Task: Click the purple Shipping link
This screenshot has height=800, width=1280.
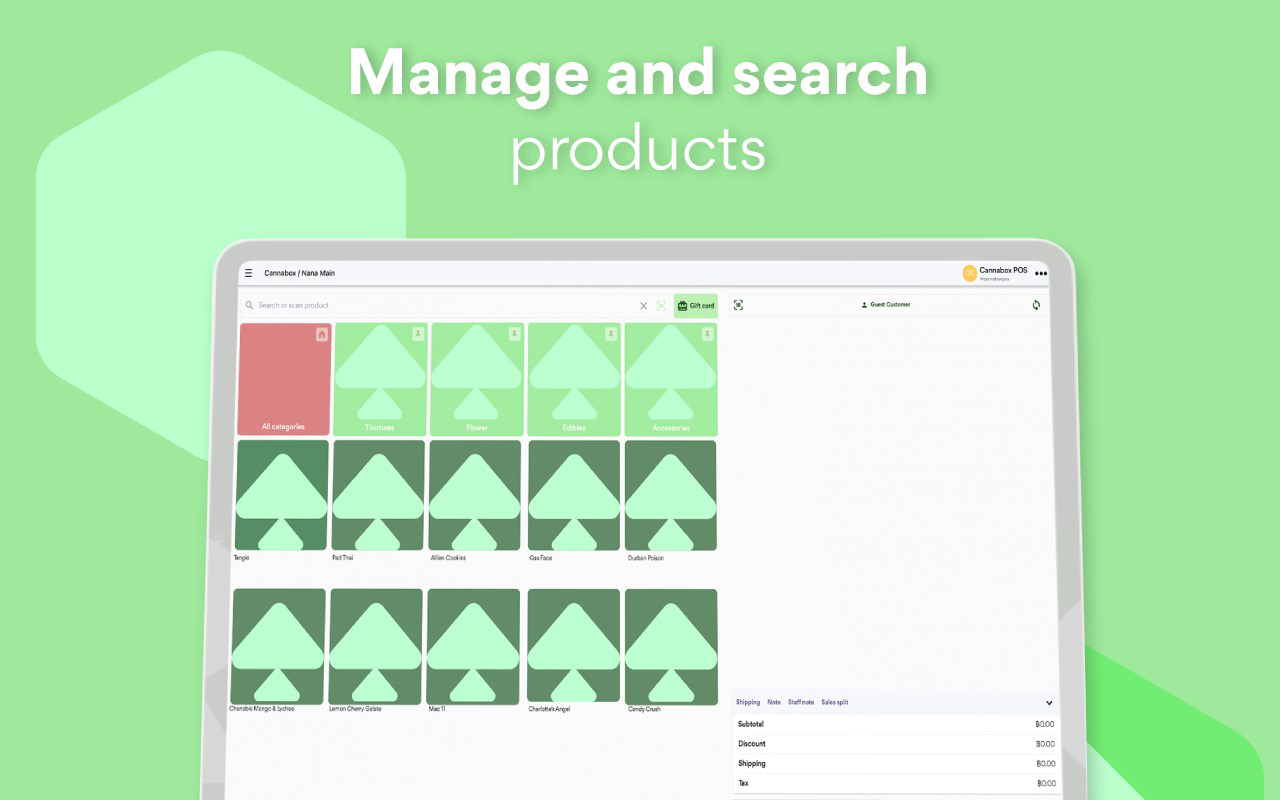Action: coord(748,702)
